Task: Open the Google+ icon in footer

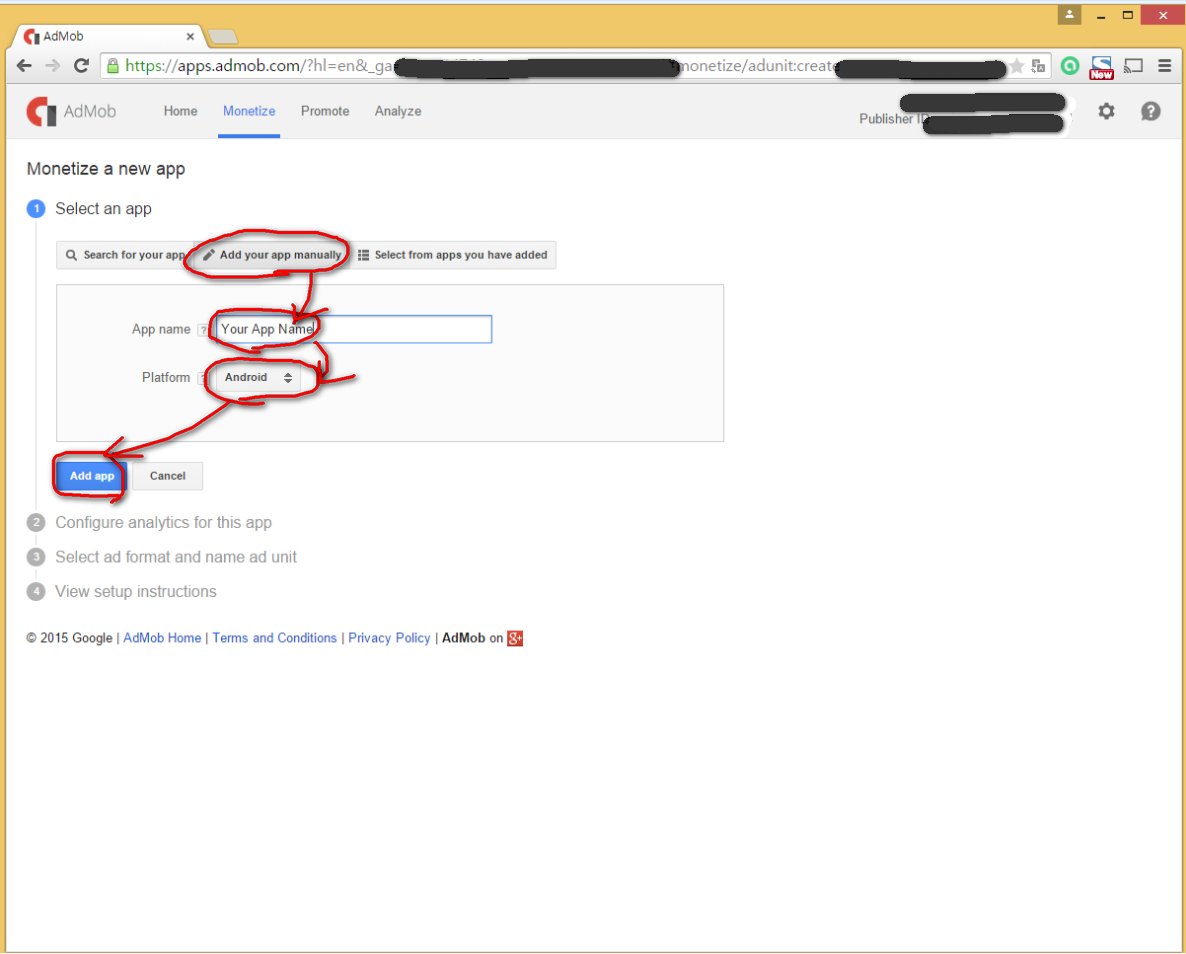Action: [515, 639]
